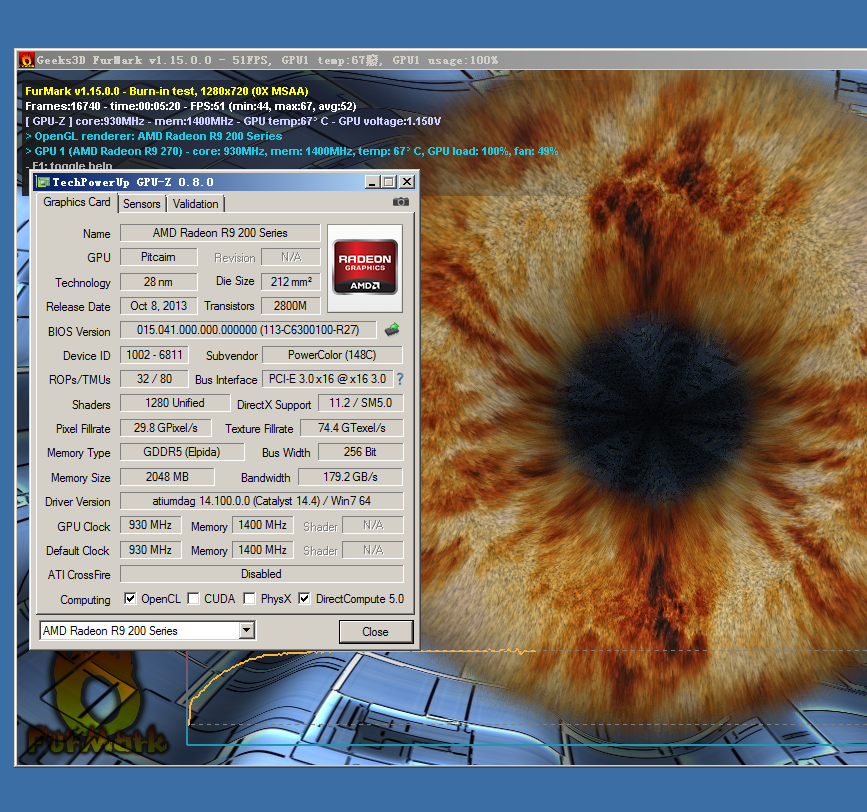Open the AMD Radeon R9 200 Series dropdown
Image resolution: width=867 pixels, height=812 pixels.
(x=247, y=630)
